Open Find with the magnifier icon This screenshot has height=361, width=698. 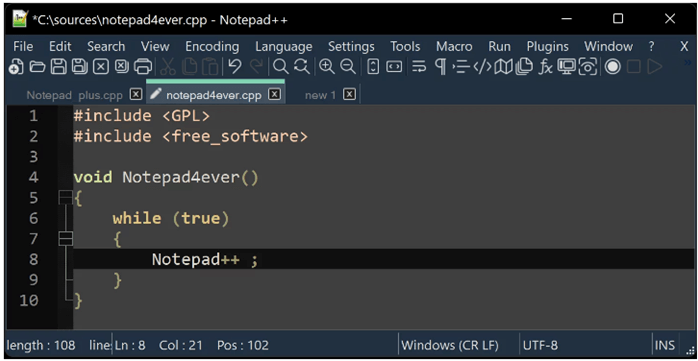(280, 67)
